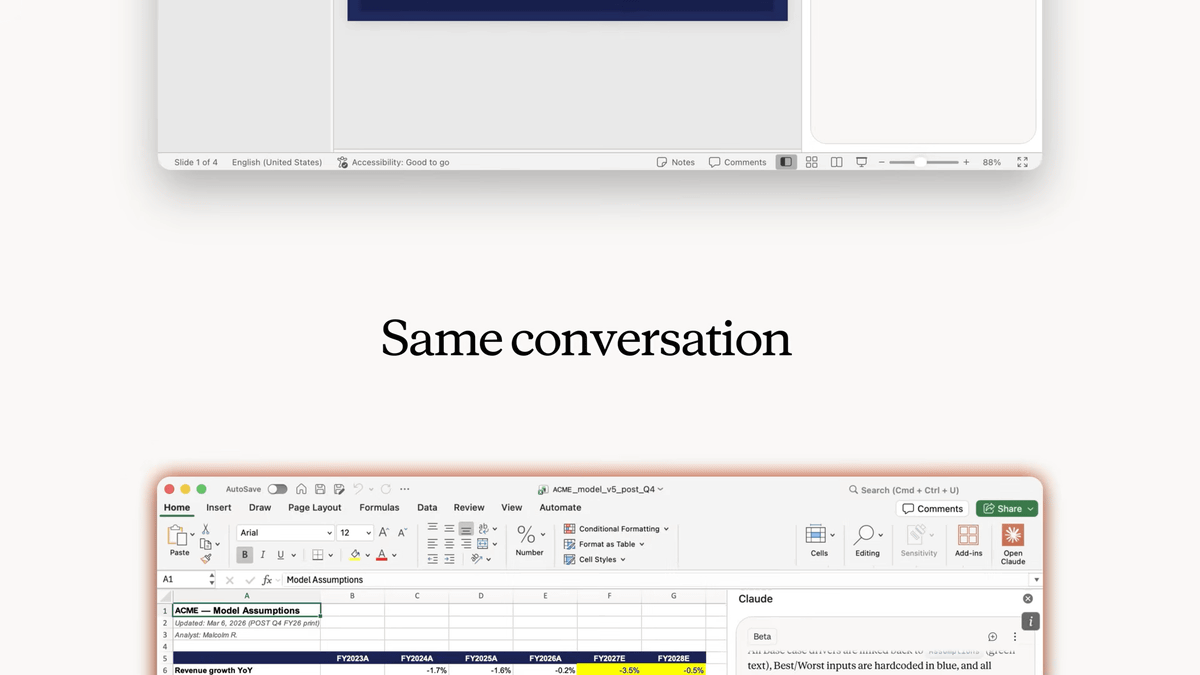Switch to the Formulas ribbon tab
The height and width of the screenshot is (675, 1200).
click(379, 508)
